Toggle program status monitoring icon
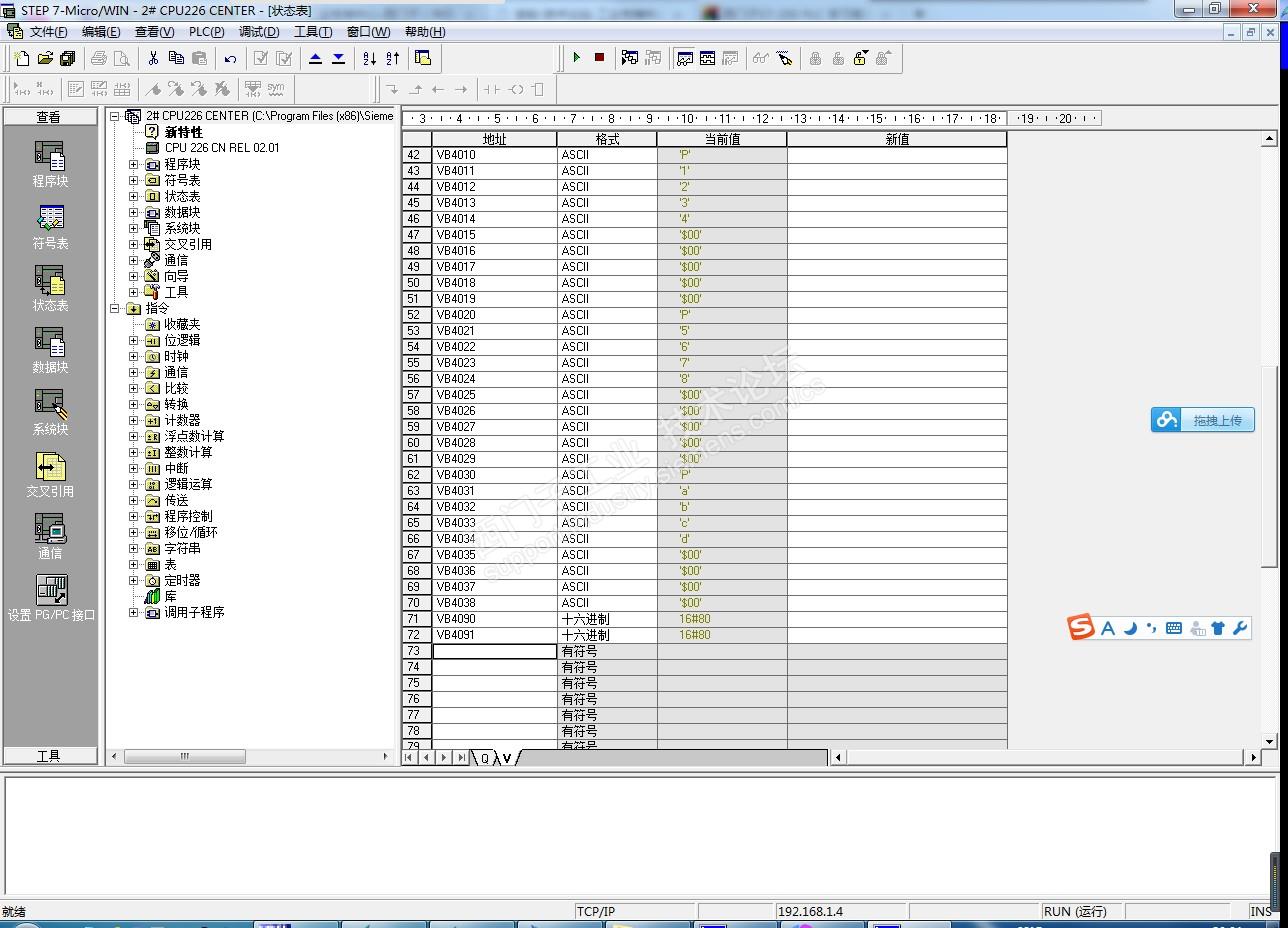The width and height of the screenshot is (1288, 928). [x=630, y=58]
